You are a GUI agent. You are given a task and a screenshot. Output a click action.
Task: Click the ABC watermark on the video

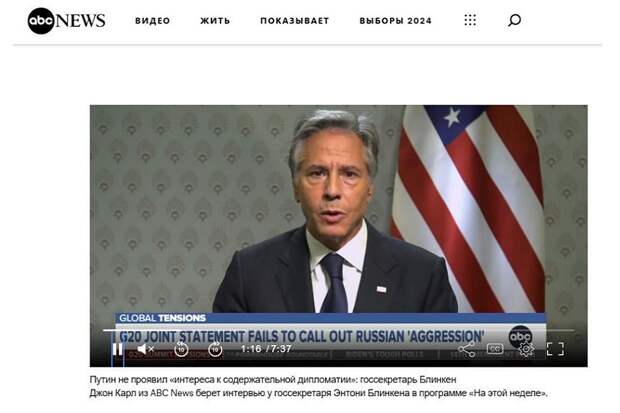click(x=520, y=337)
